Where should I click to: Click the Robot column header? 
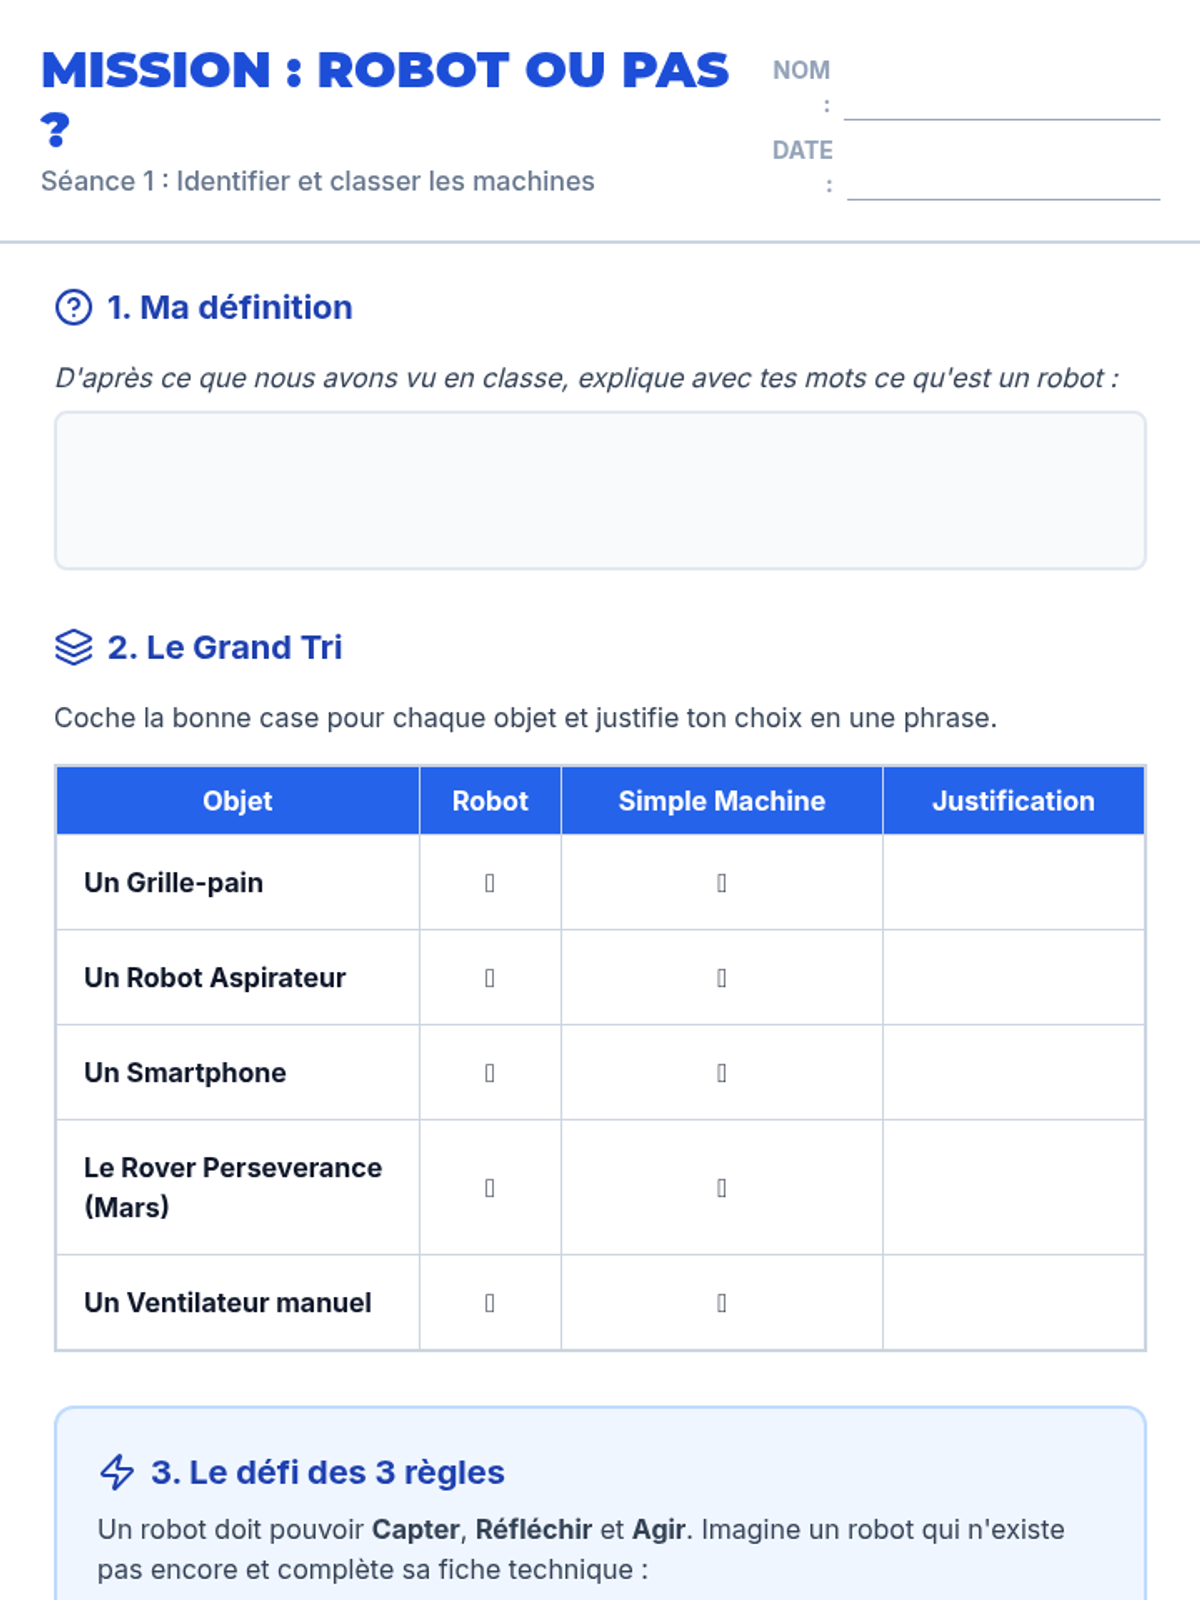[x=490, y=801]
